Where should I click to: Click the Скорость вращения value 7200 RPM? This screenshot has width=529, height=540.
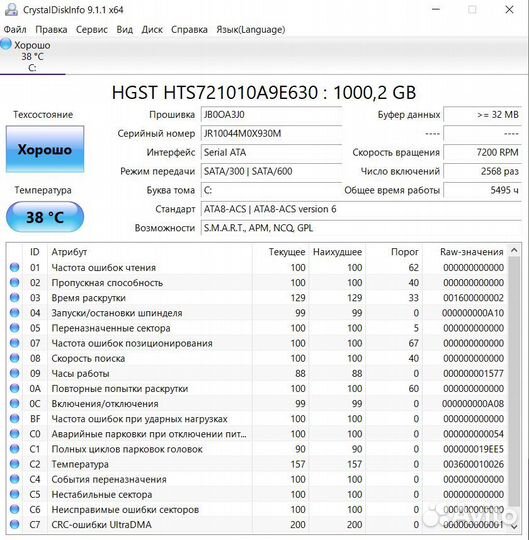point(483,153)
